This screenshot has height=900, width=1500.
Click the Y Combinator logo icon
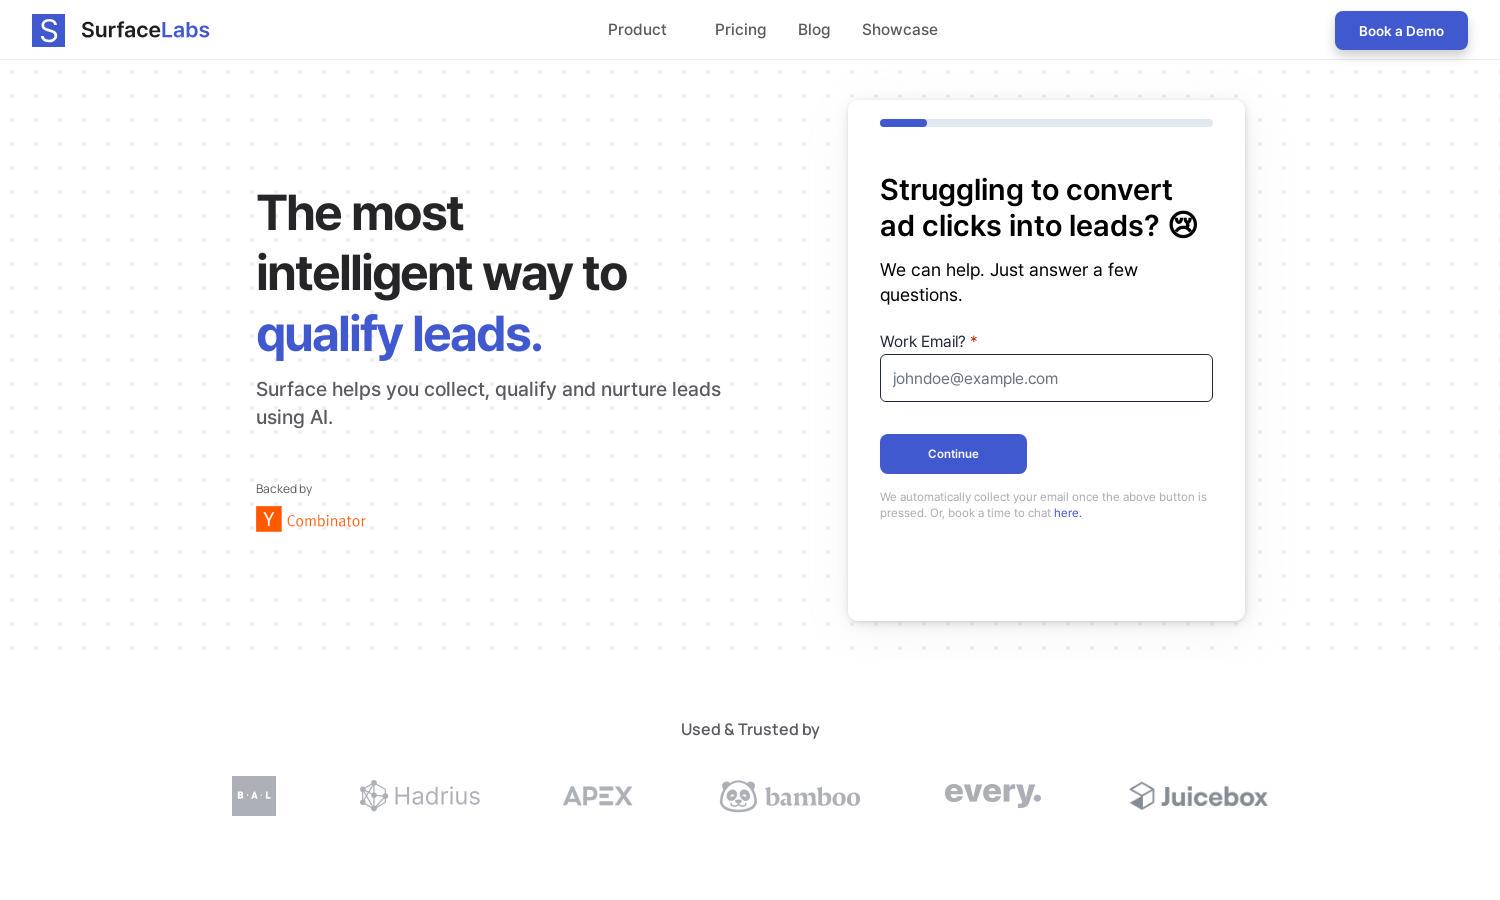[x=268, y=519]
